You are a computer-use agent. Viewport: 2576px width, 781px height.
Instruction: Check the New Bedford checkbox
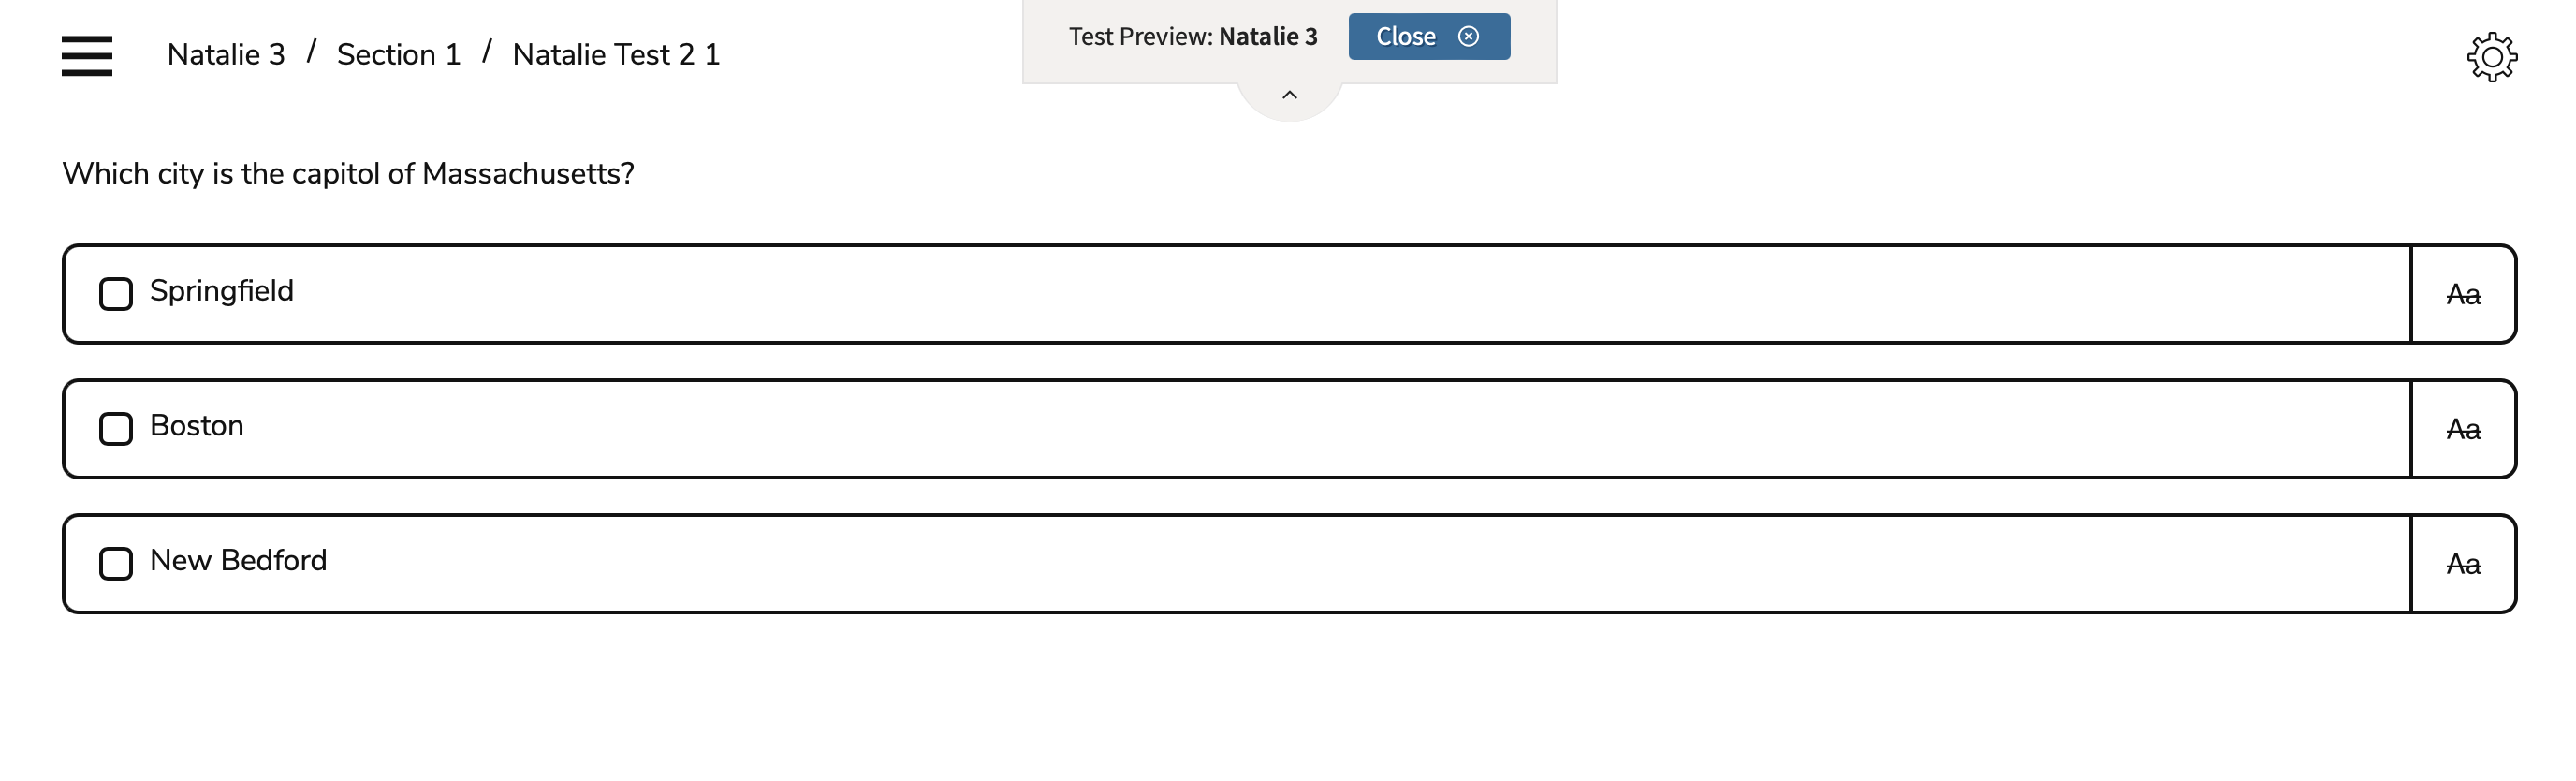pyautogui.click(x=115, y=563)
